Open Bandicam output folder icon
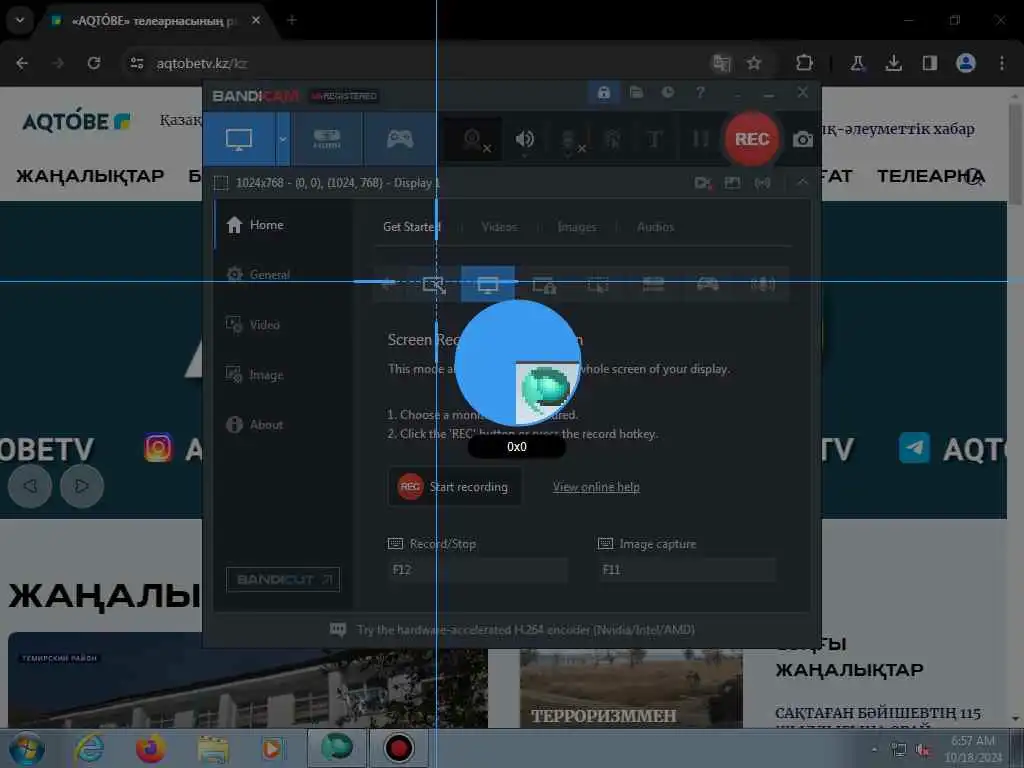1024x768 pixels. [636, 92]
